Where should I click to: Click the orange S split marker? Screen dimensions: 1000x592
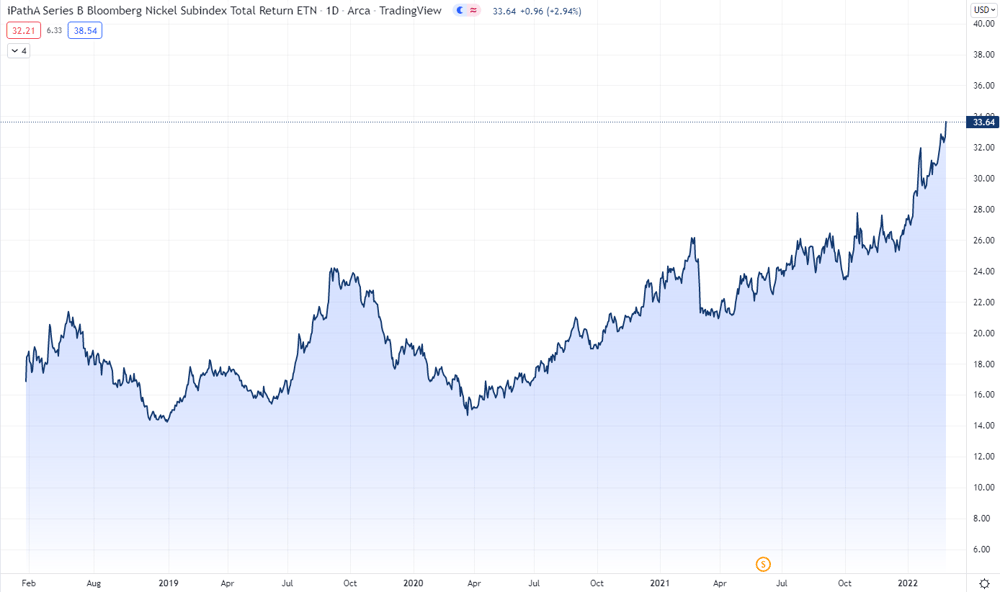pyautogui.click(x=763, y=564)
